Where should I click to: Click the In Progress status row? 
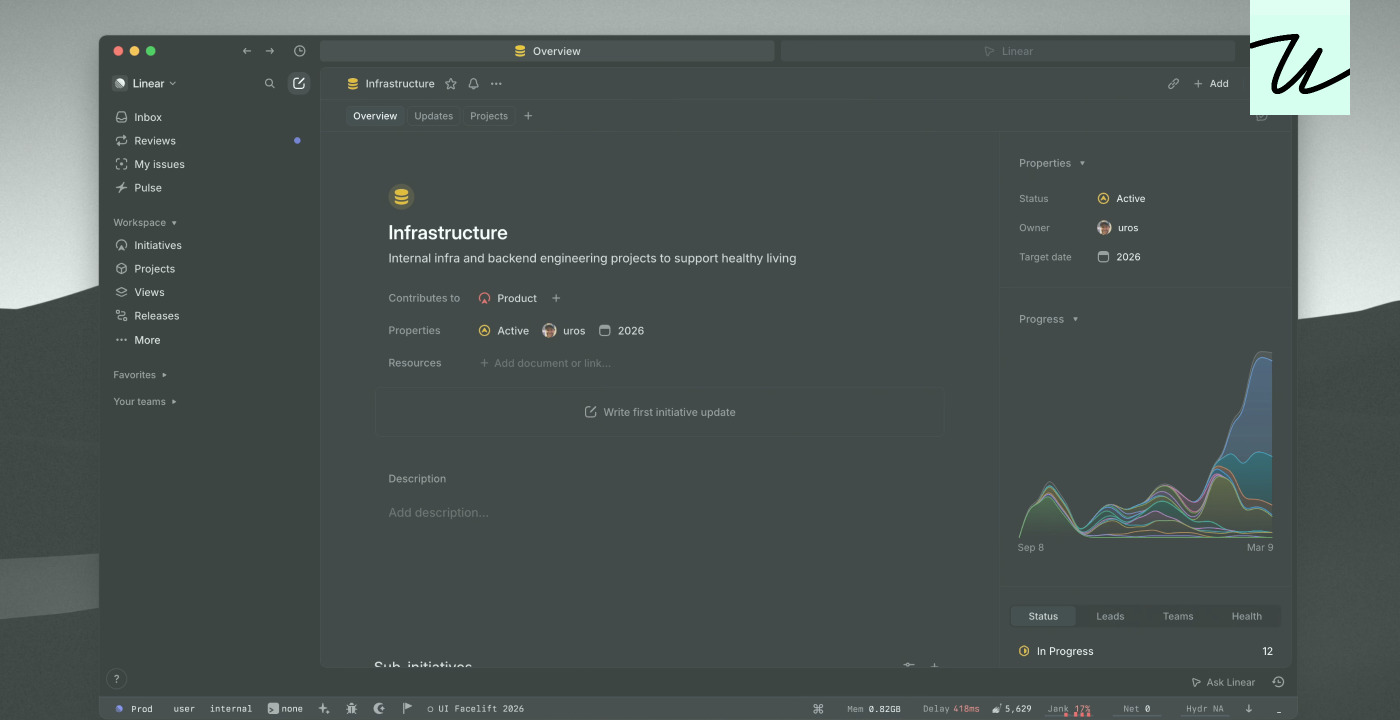(1145, 651)
